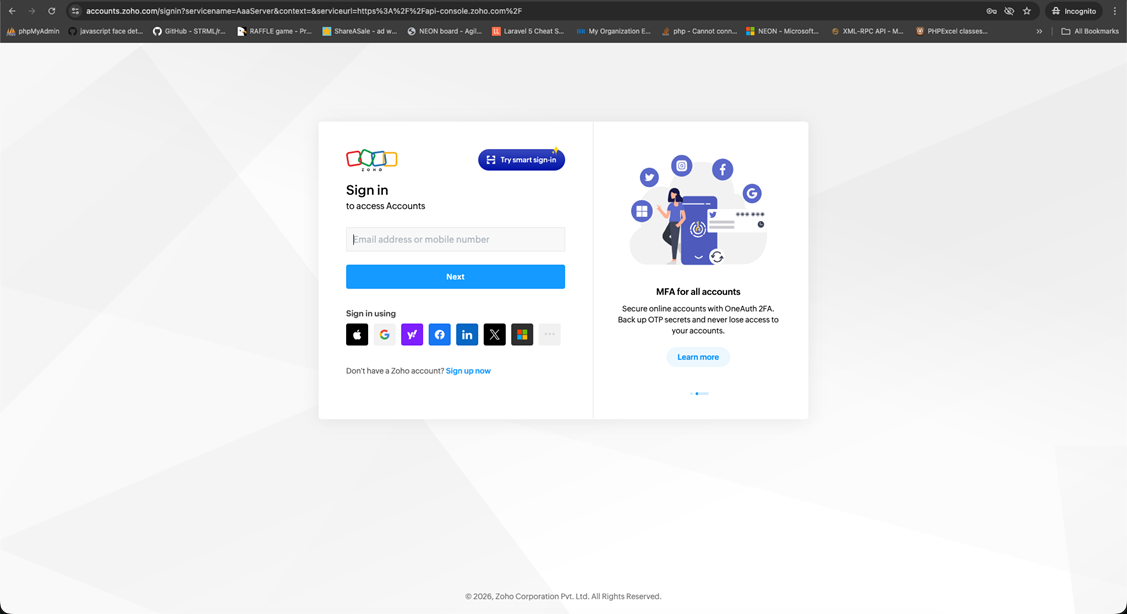Click the carousel slide indicator dots
Screen dimensions: 1127x614
(x=698, y=393)
